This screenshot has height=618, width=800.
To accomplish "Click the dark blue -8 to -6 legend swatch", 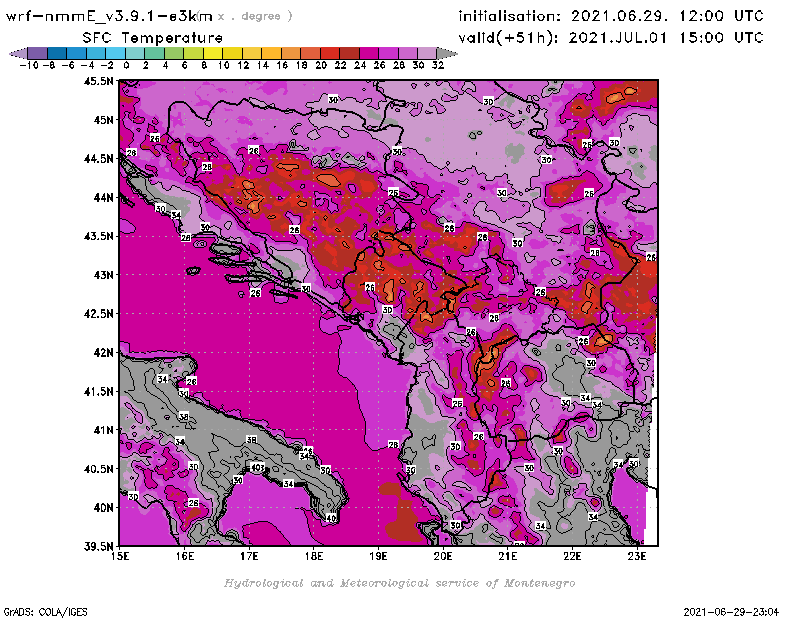I will pos(57,53).
